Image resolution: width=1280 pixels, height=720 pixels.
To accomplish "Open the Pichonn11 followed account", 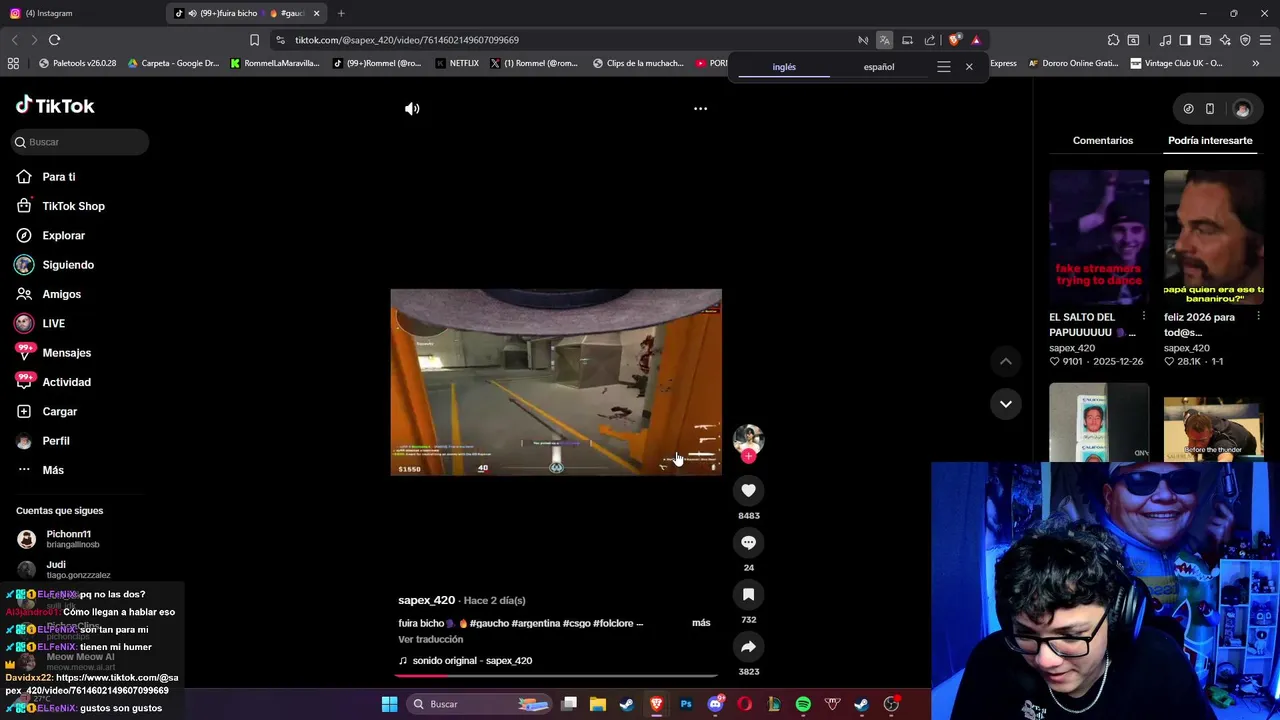I will 68,539.
